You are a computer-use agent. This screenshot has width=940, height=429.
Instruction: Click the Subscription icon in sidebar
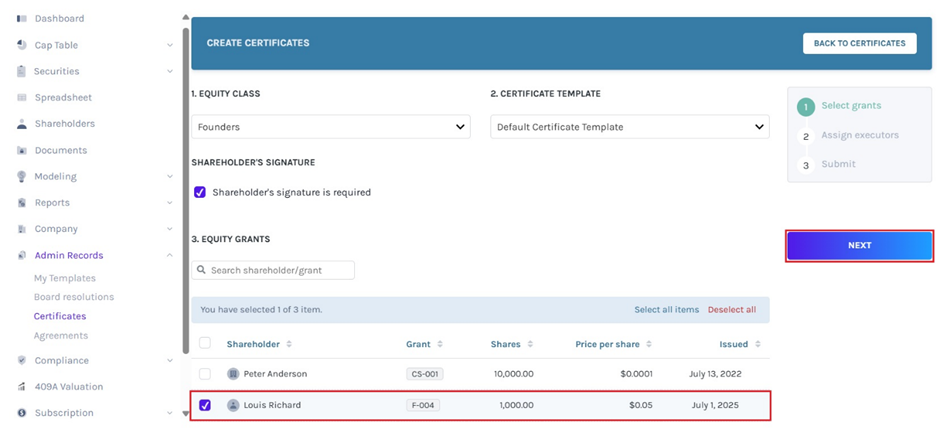click(x=22, y=412)
